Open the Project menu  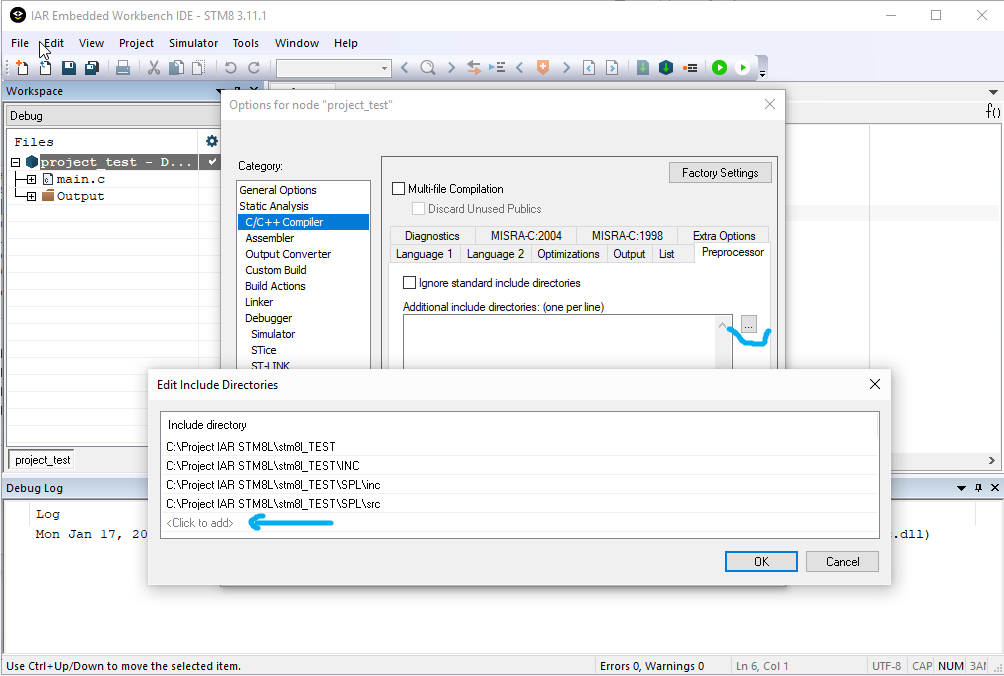tap(136, 43)
